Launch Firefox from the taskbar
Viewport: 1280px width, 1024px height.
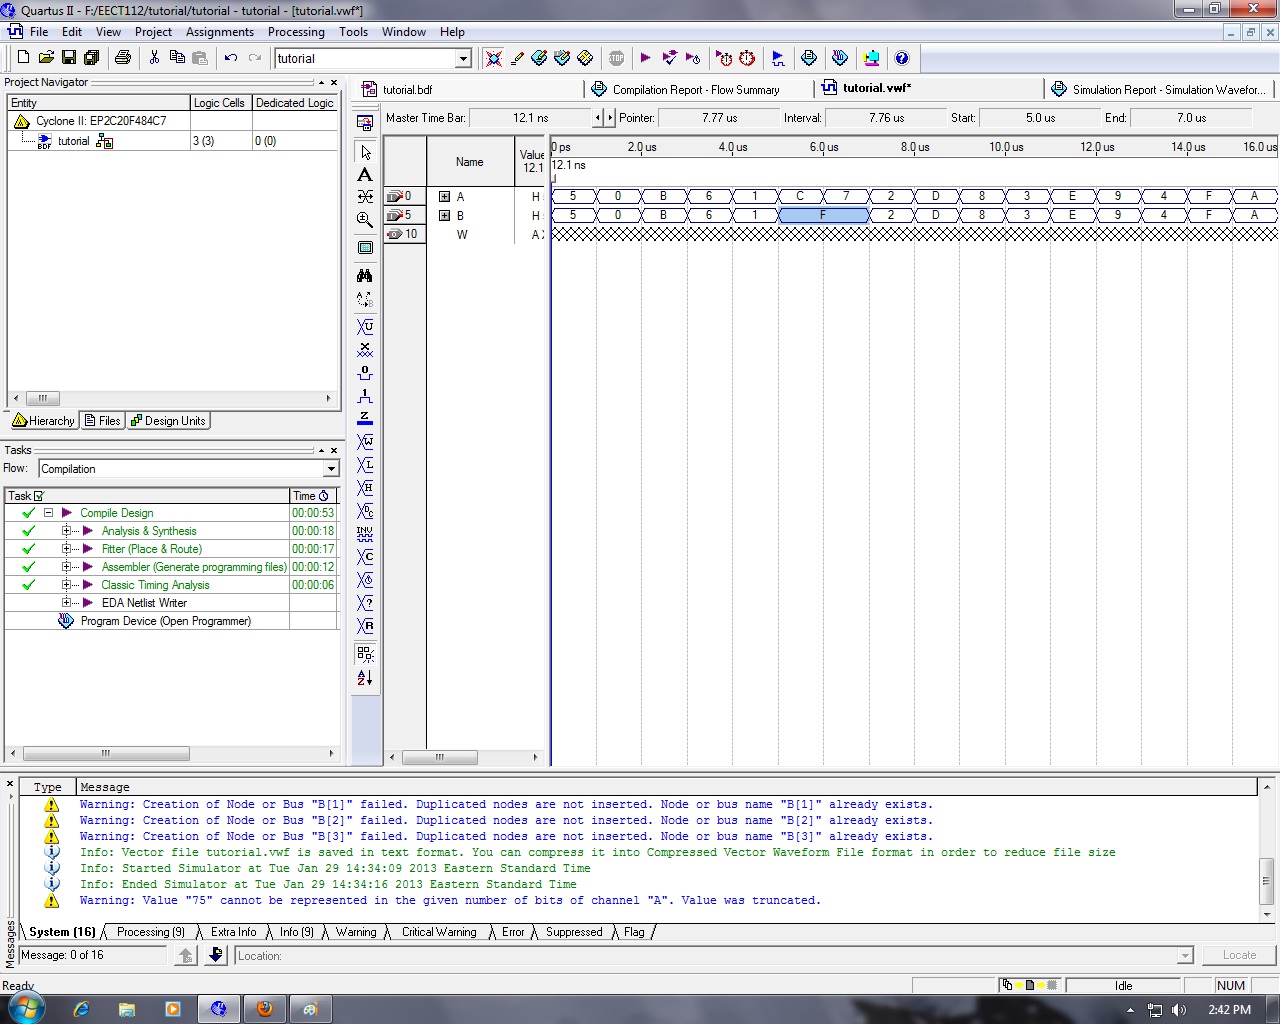tap(265, 1009)
